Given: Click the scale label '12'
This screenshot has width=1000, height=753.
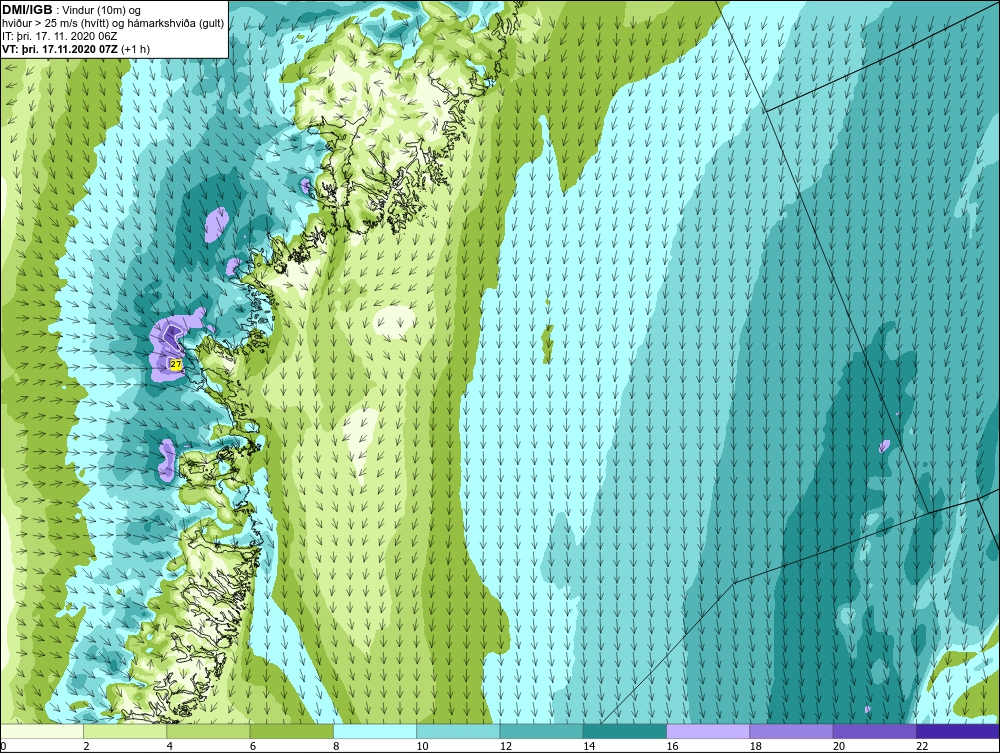Looking at the screenshot, I should [x=506, y=747].
